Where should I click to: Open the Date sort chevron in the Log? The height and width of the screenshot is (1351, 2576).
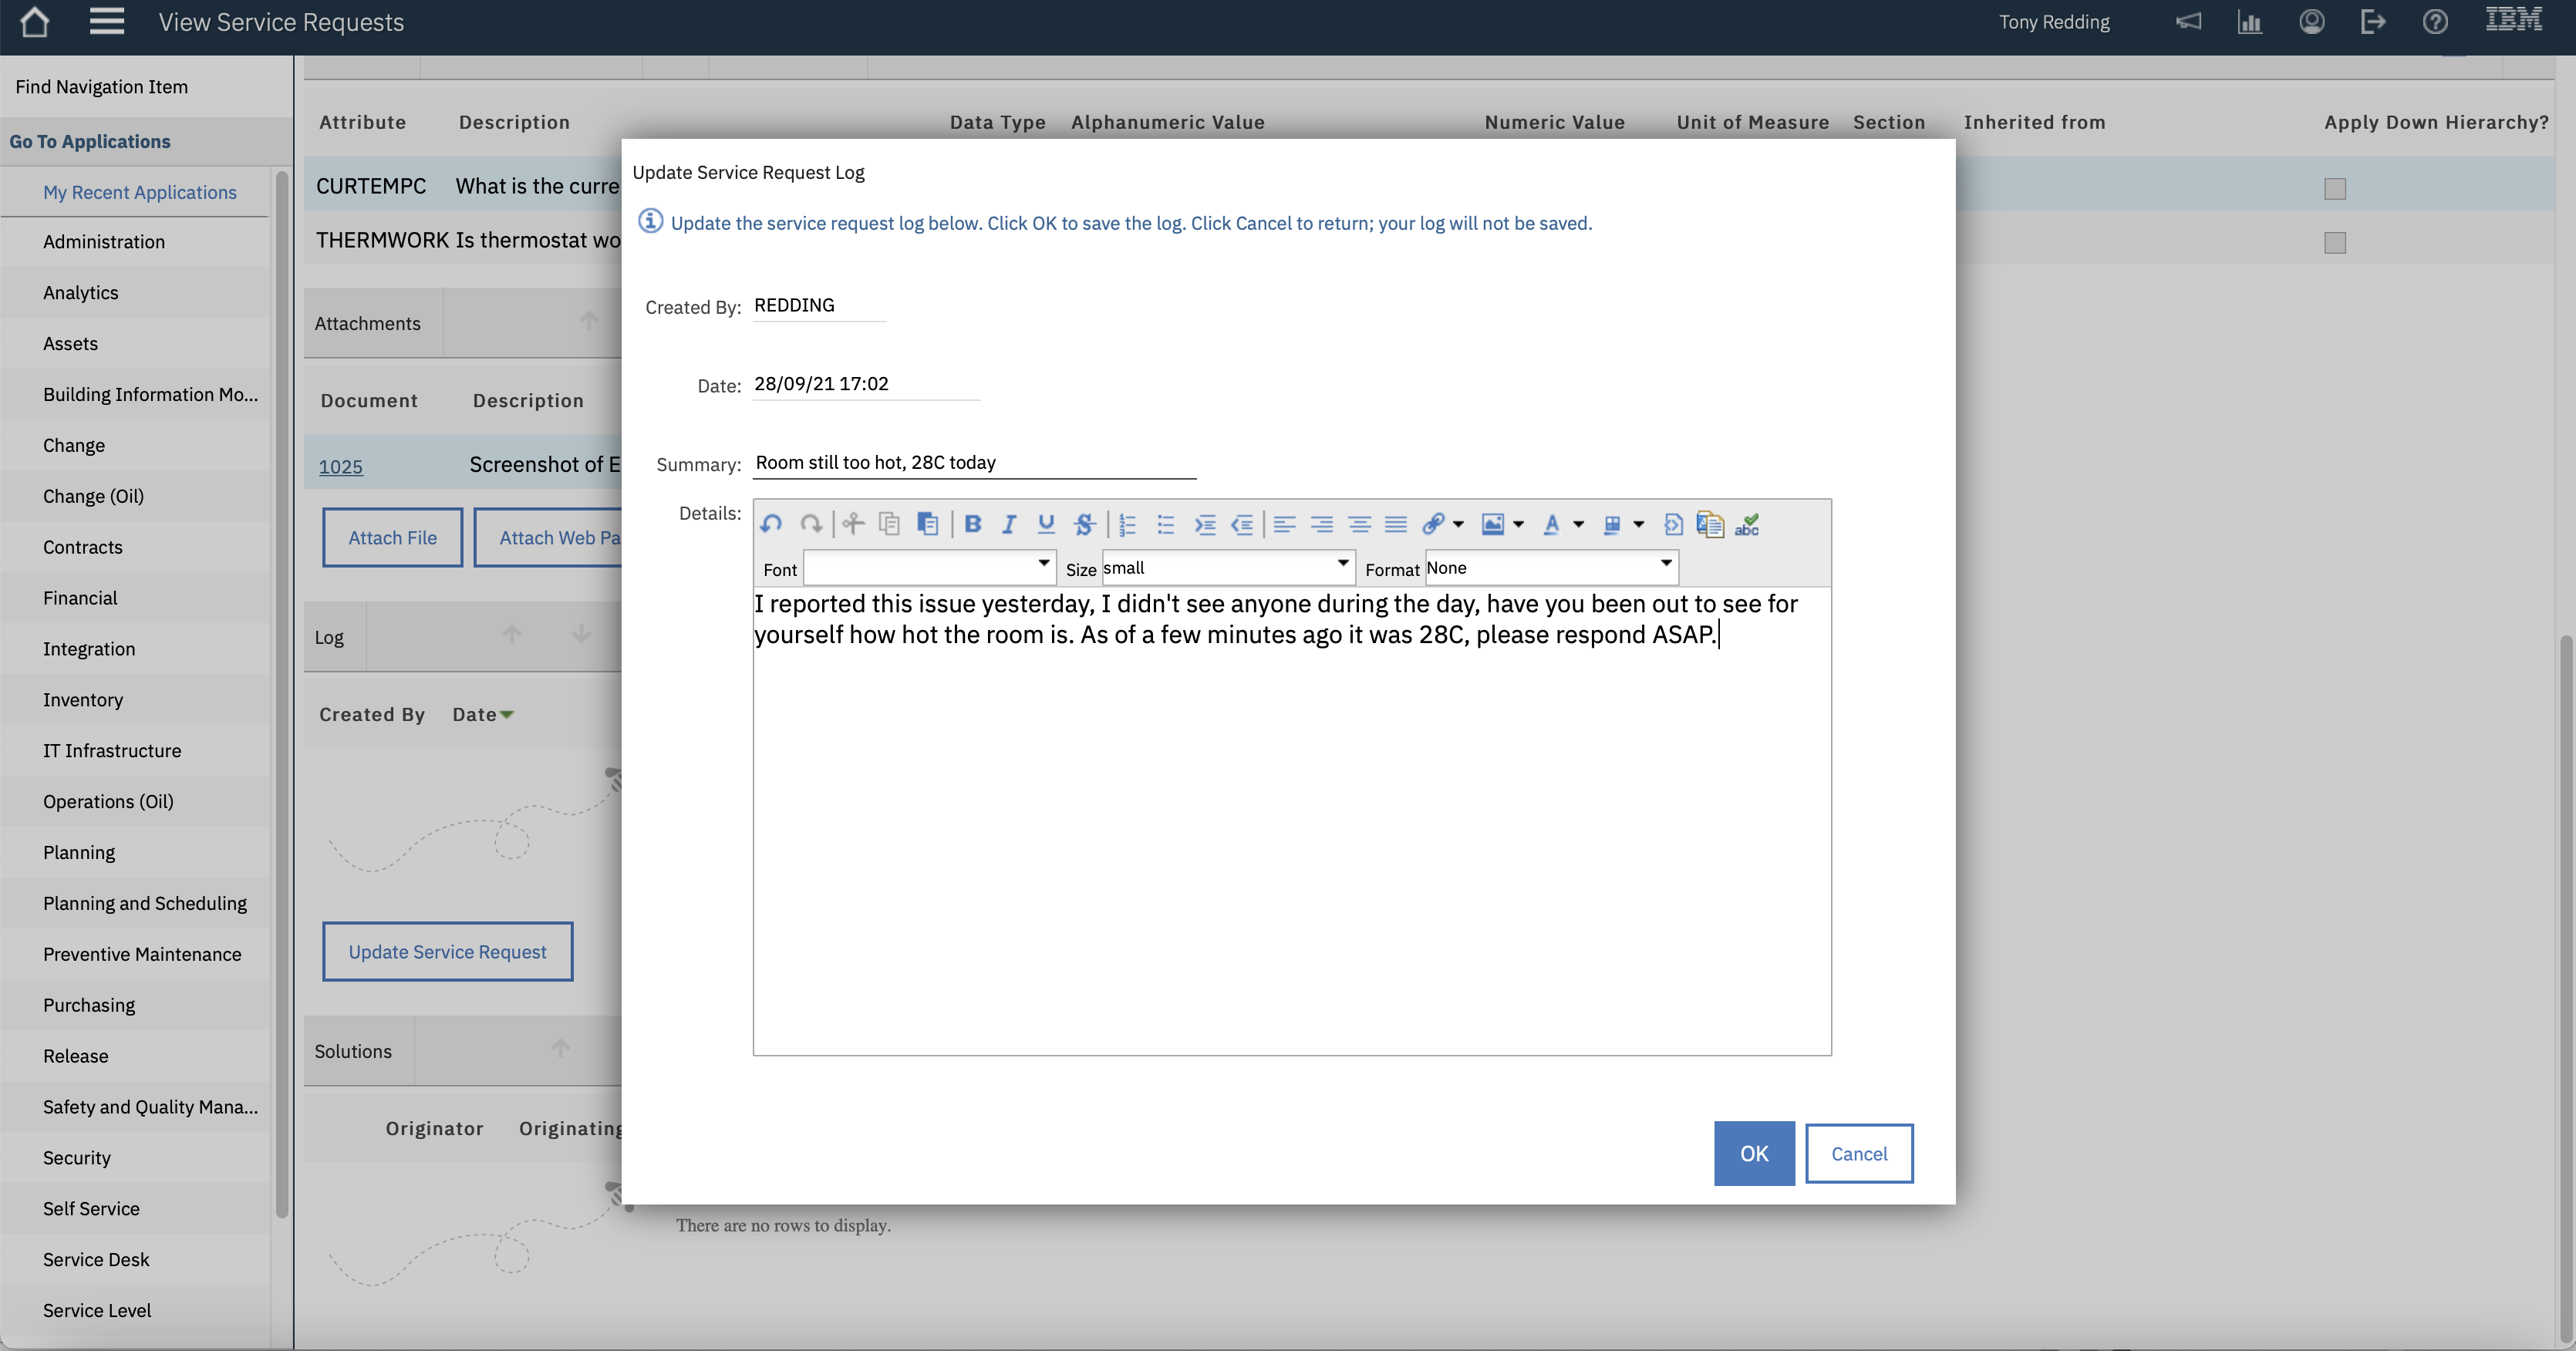point(506,714)
